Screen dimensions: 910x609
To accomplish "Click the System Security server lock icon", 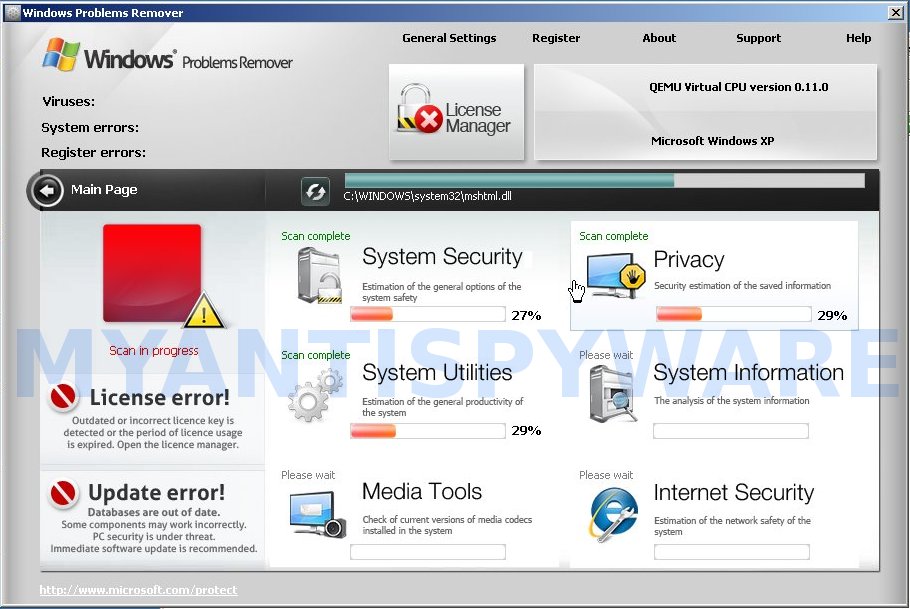I will pos(319,275).
